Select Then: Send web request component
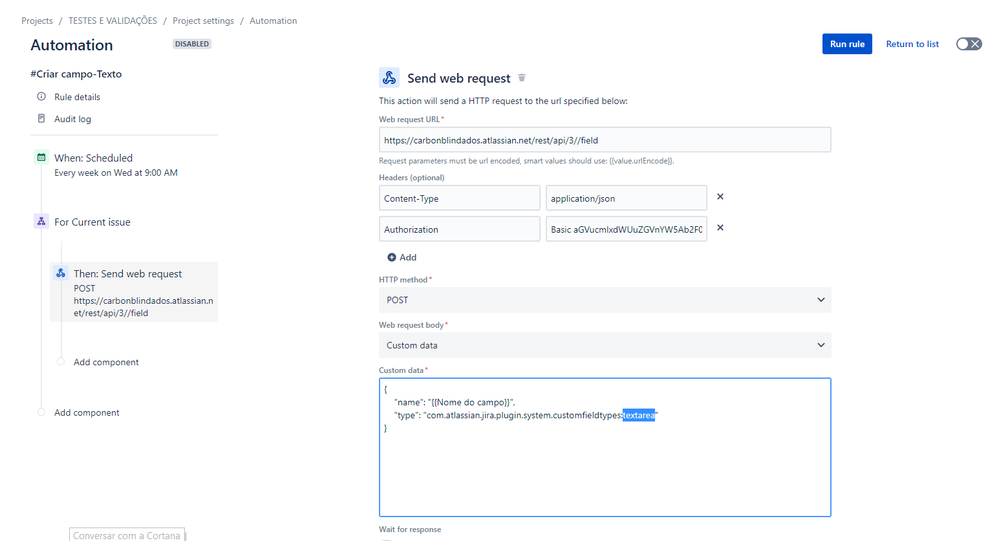The height and width of the screenshot is (541, 999). coord(134,292)
